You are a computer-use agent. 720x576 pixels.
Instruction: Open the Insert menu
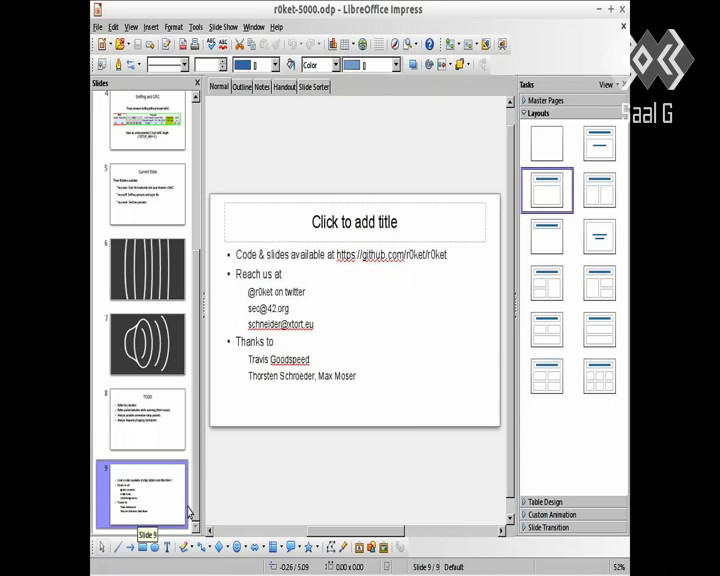click(151, 27)
